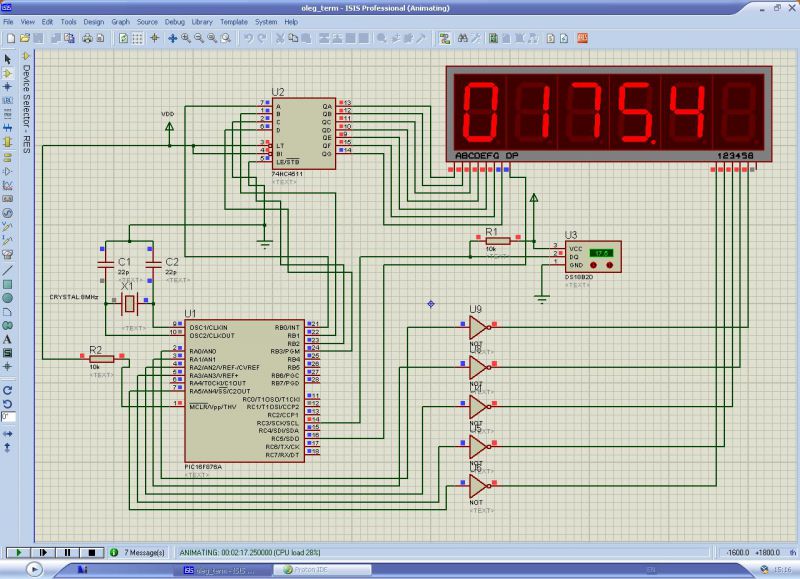Viewport: 800px width, 579px height.
Task: Select crystal X1 on the schematic
Action: (130, 304)
